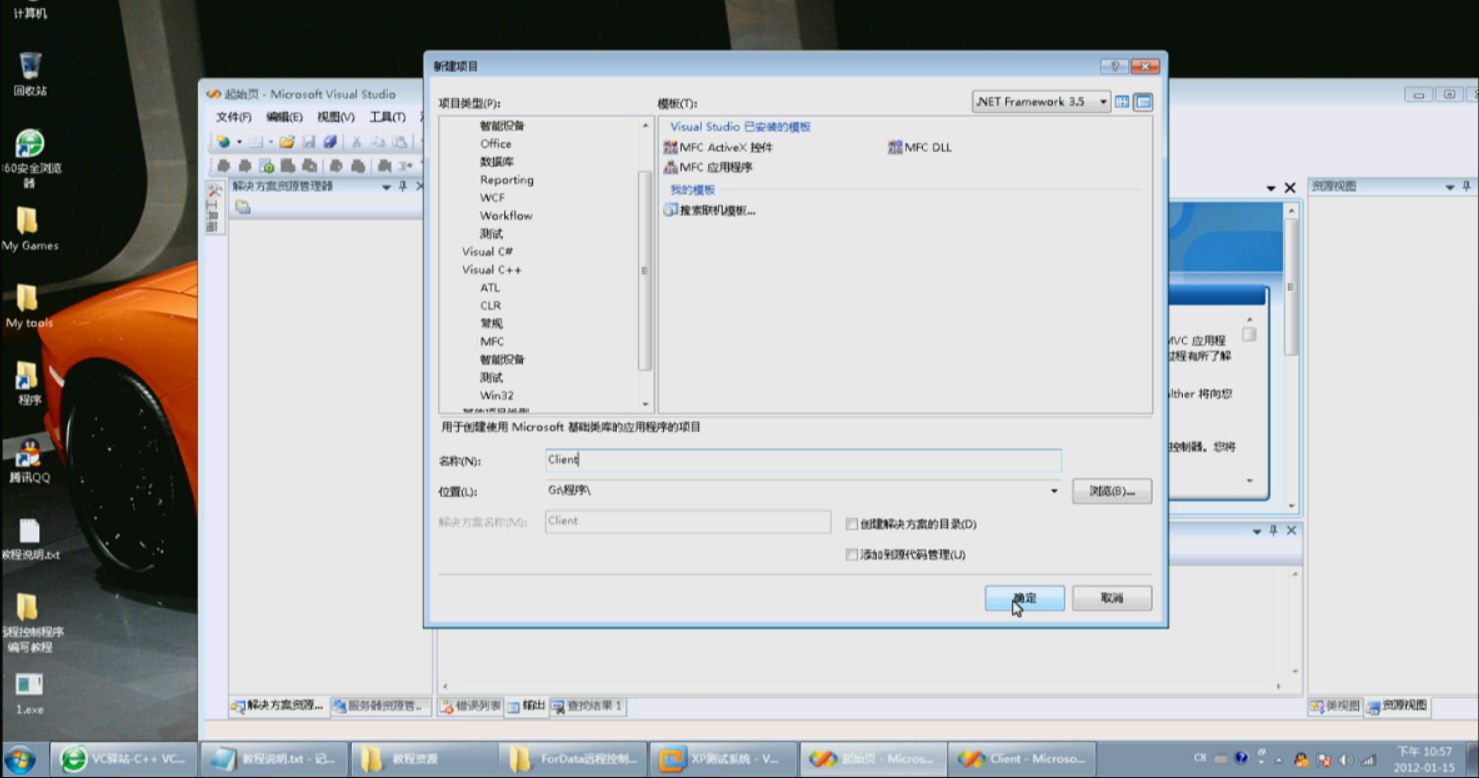The width and height of the screenshot is (1479, 778).
Task: Click the Copy toolbar icon
Action: pyautogui.click(x=377, y=142)
